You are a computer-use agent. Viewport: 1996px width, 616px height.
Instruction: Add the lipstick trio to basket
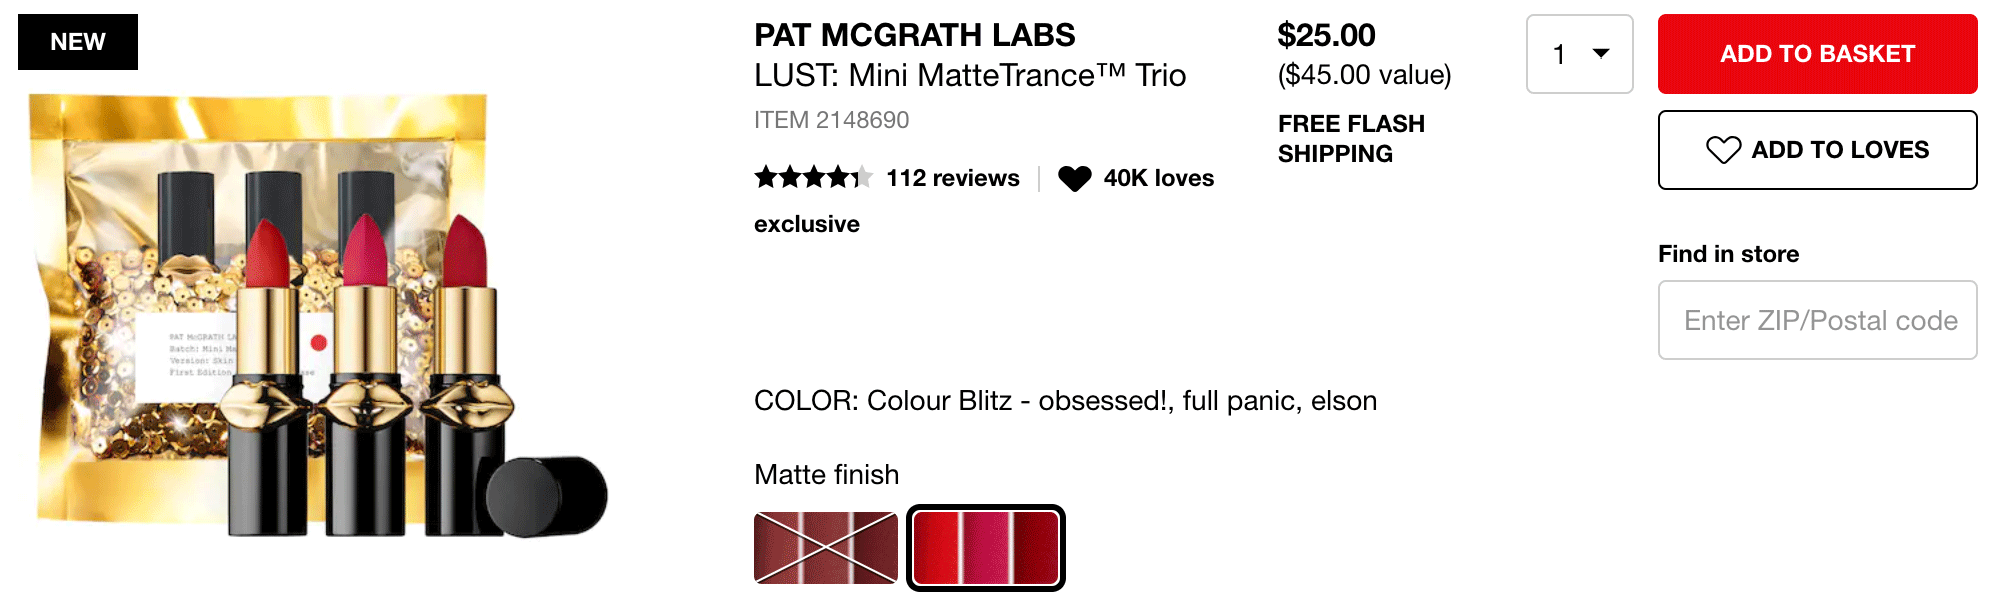click(x=1817, y=54)
